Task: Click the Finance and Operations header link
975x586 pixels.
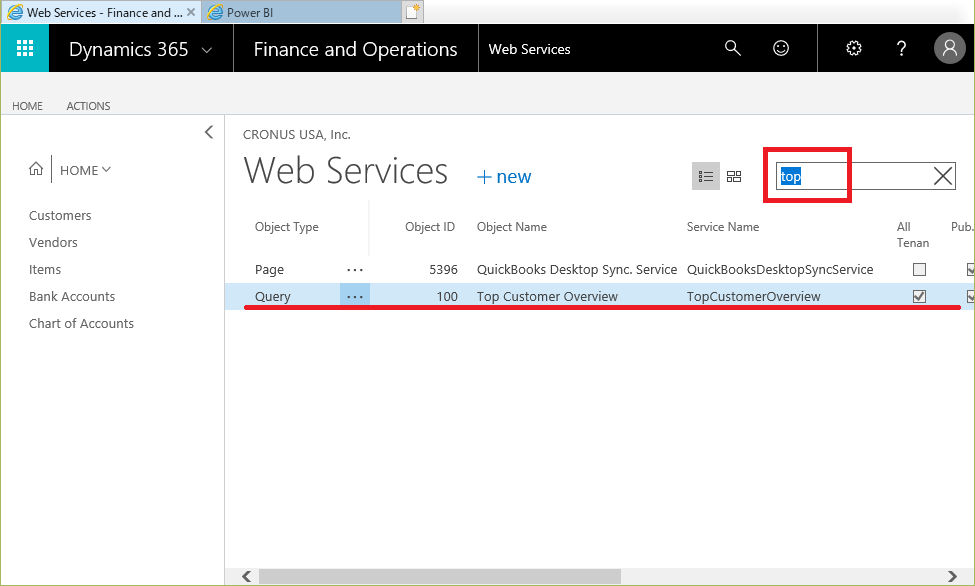Action: coord(356,49)
